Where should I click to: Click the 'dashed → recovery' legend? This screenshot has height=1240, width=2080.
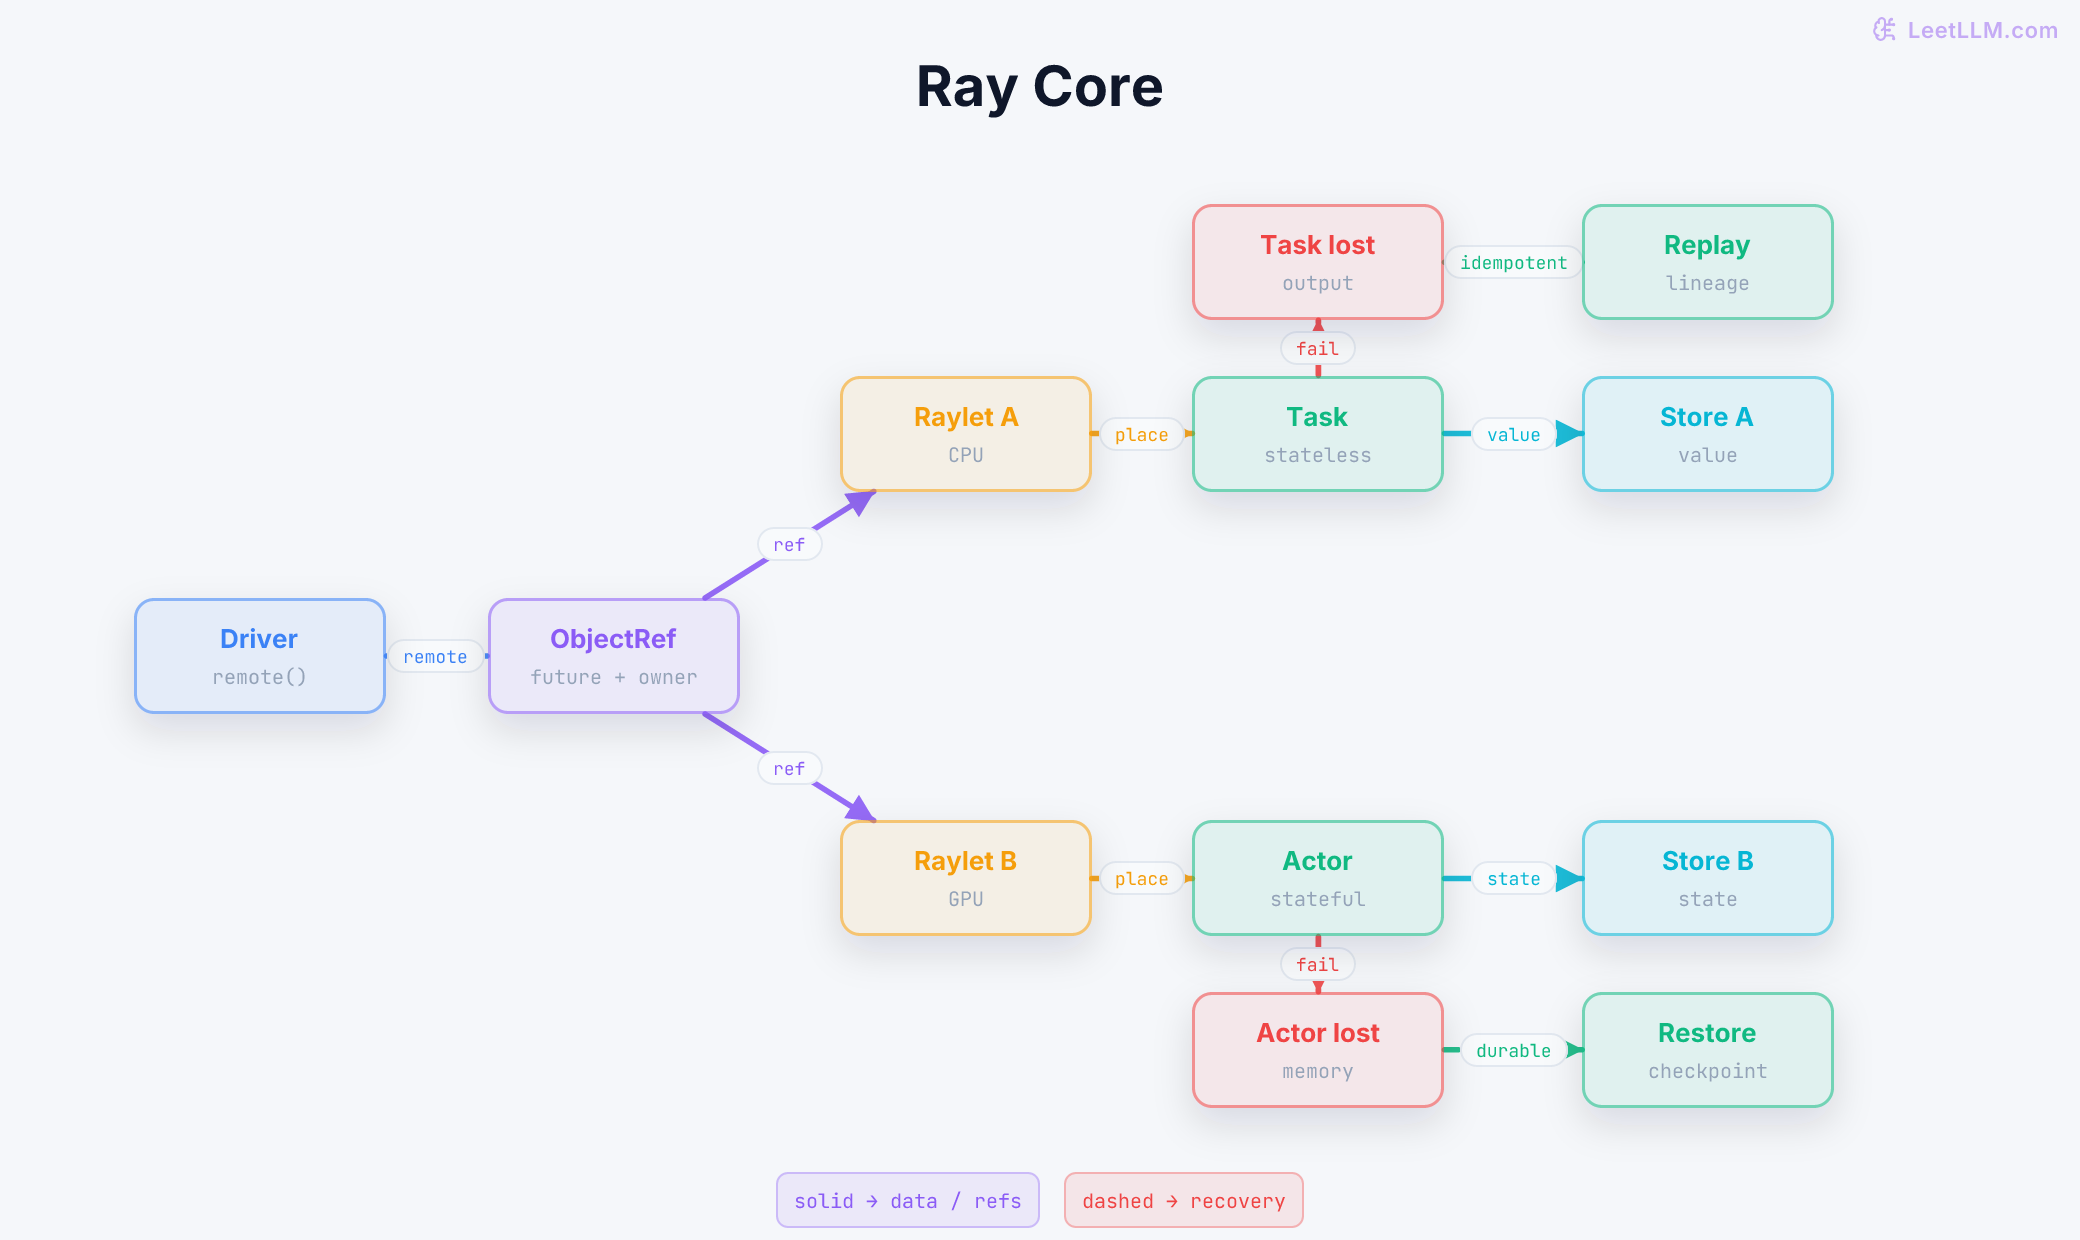tap(1184, 1200)
